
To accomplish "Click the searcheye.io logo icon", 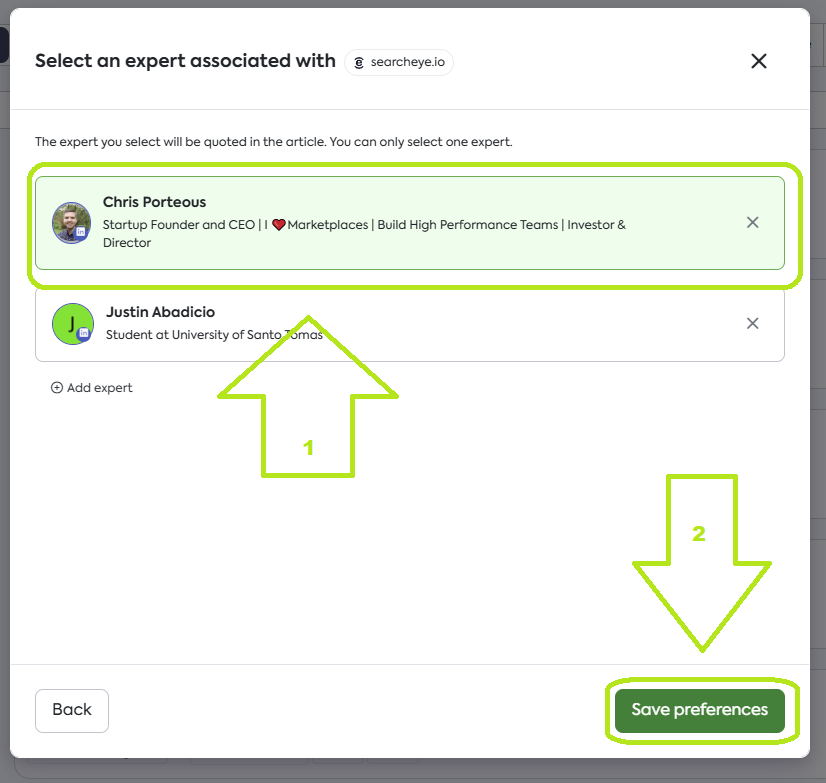I will point(359,62).
